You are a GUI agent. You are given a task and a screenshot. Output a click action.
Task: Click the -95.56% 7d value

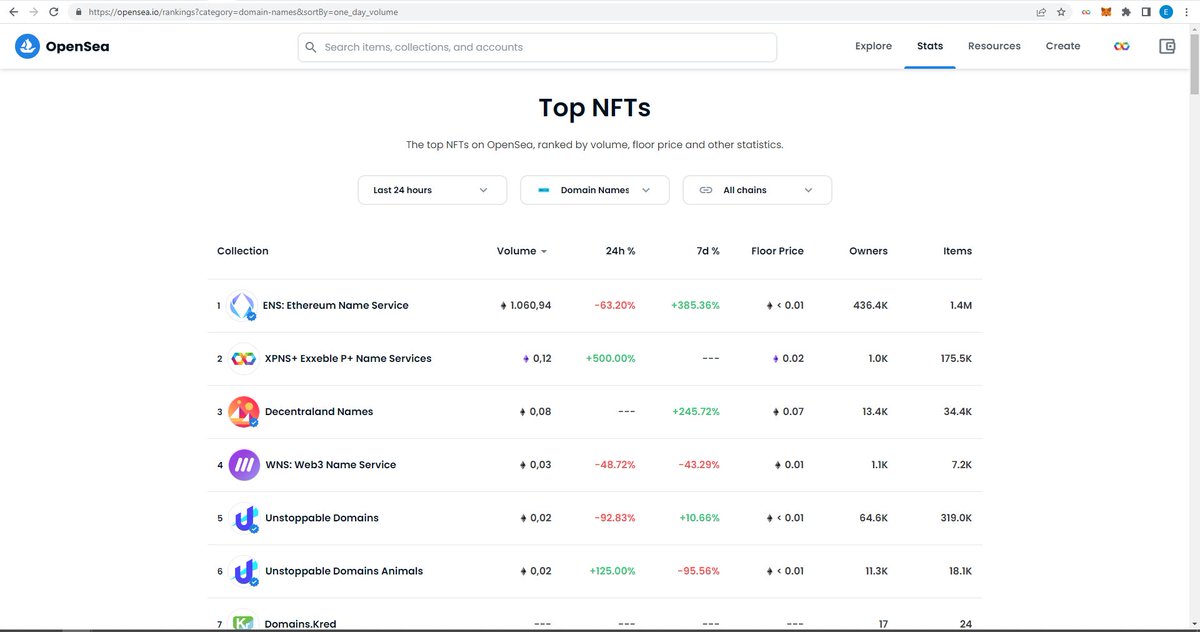point(698,571)
